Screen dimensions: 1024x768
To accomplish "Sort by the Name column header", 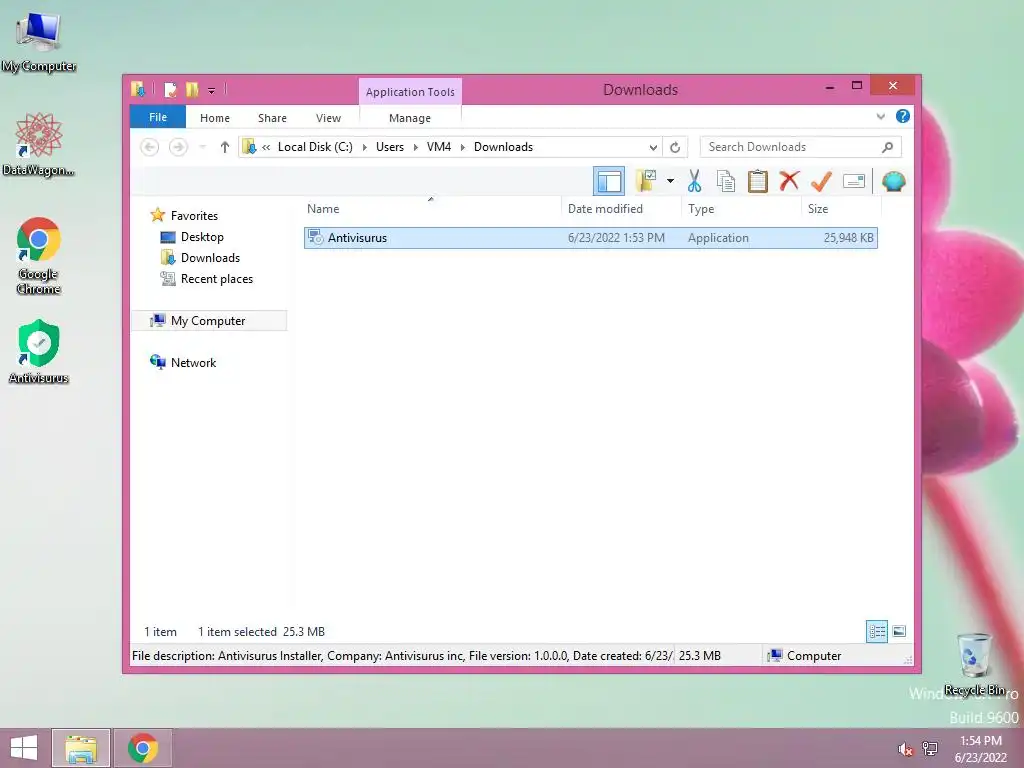I will point(431,209).
